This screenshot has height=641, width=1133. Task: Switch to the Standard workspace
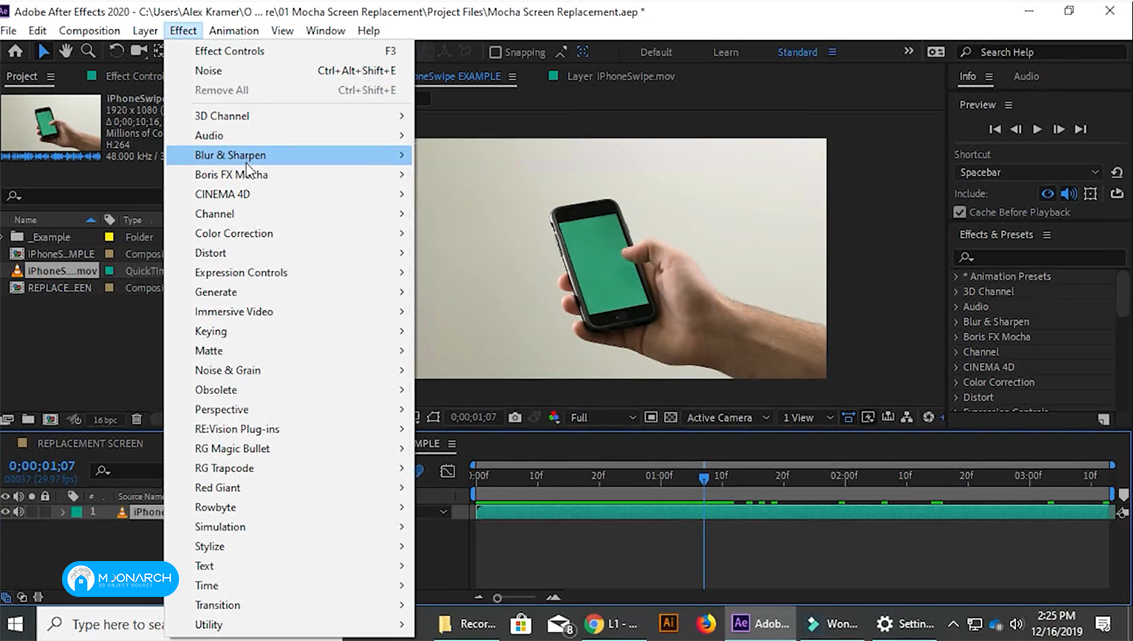797,52
